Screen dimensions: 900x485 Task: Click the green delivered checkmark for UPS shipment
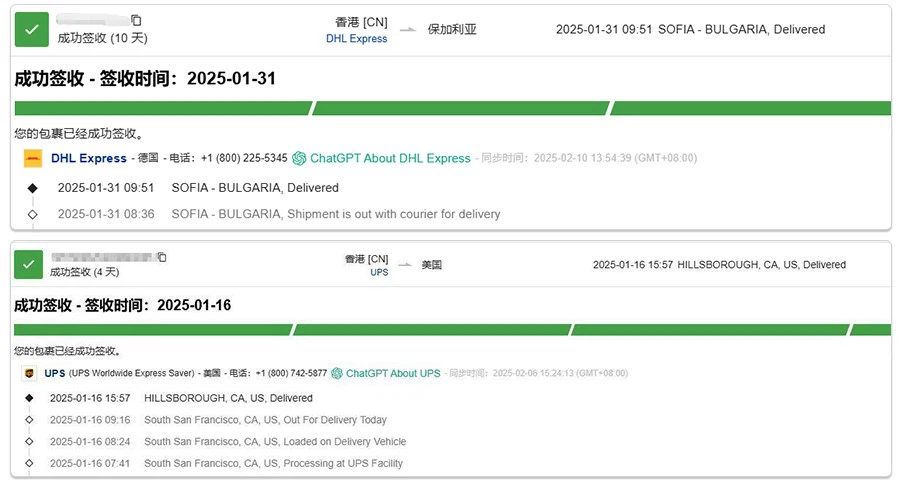[x=28, y=264]
